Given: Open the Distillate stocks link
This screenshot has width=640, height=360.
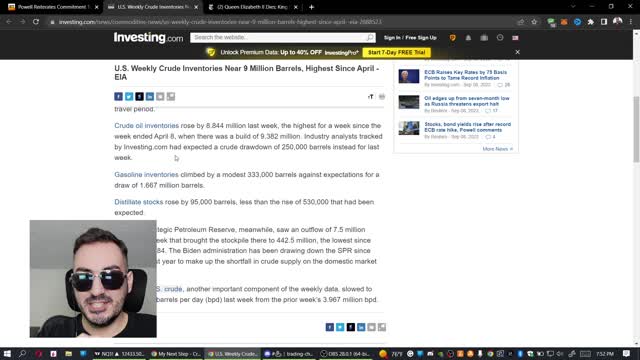Looking at the screenshot, I should 139,202.
